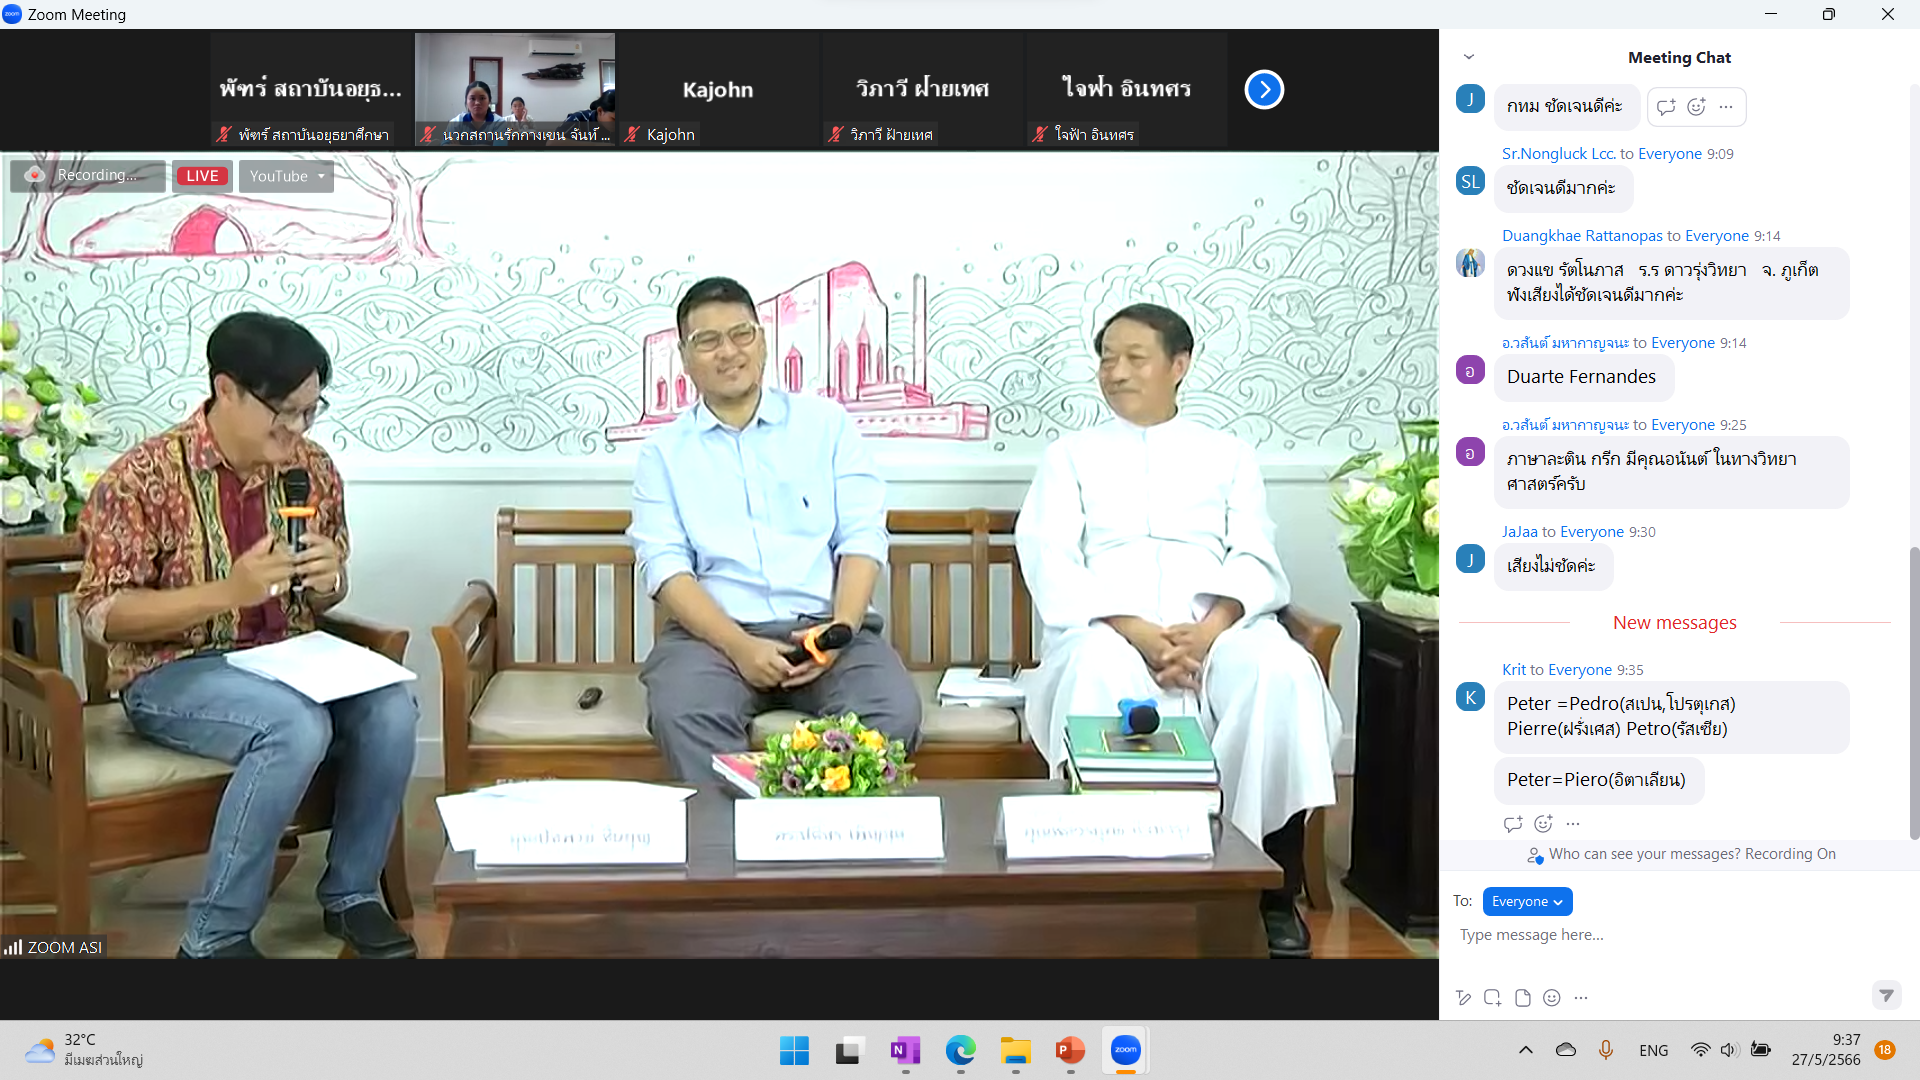Reply to Peter=Piero message thread icon

[1512, 824]
